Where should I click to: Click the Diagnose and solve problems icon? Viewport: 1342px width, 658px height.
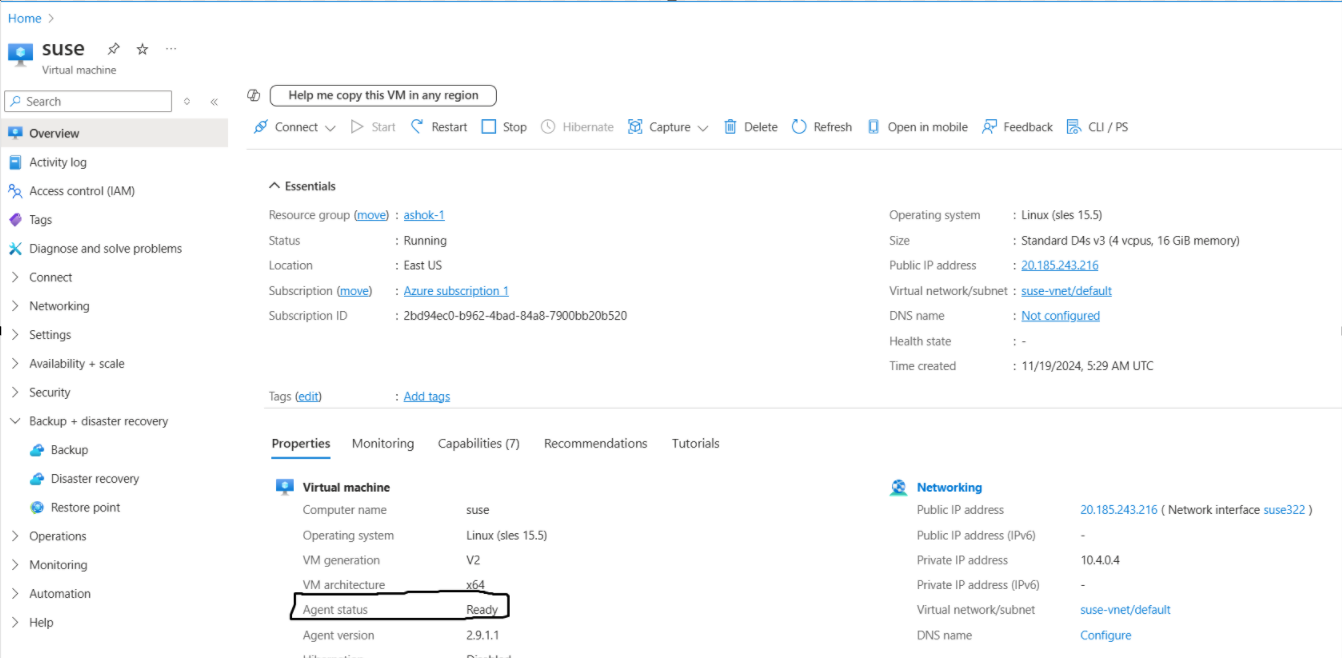tap(15, 249)
